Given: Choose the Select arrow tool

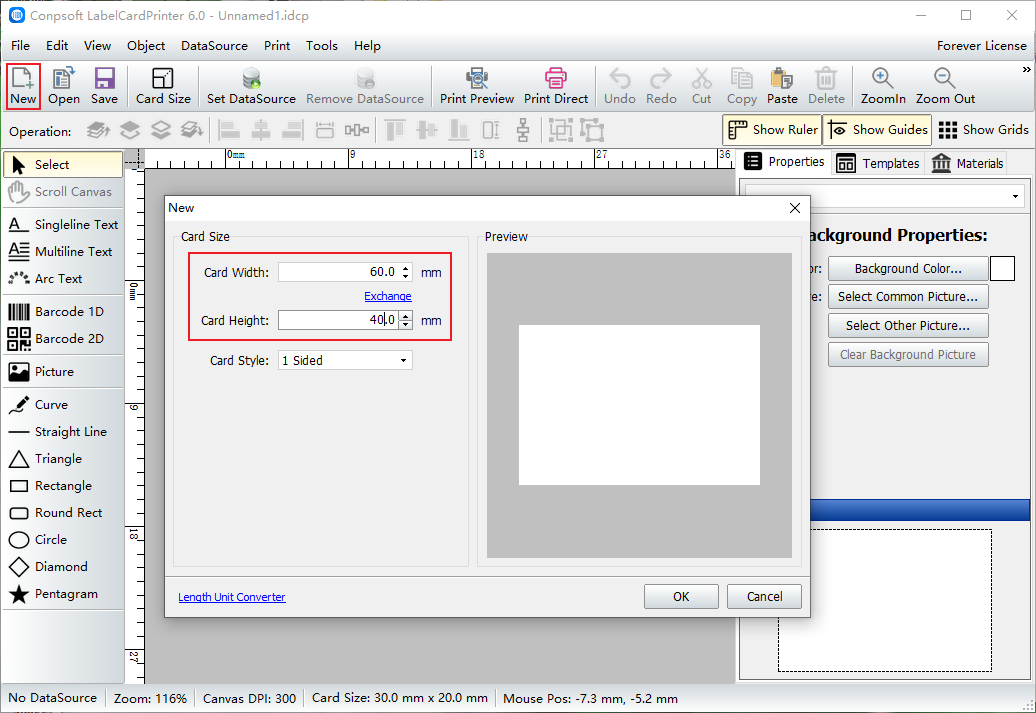Looking at the screenshot, I should tap(63, 165).
